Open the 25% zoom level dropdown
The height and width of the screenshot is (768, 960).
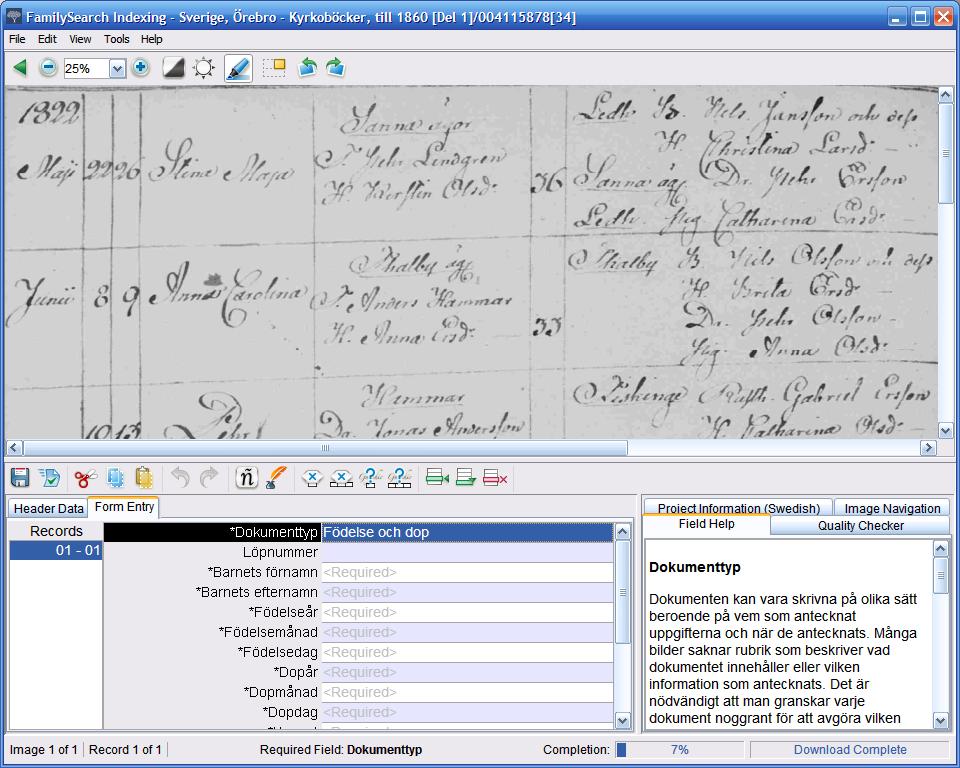(117, 69)
